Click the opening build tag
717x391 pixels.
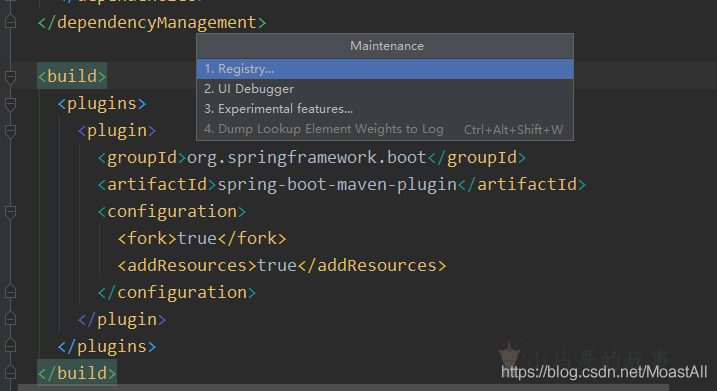click(72, 76)
